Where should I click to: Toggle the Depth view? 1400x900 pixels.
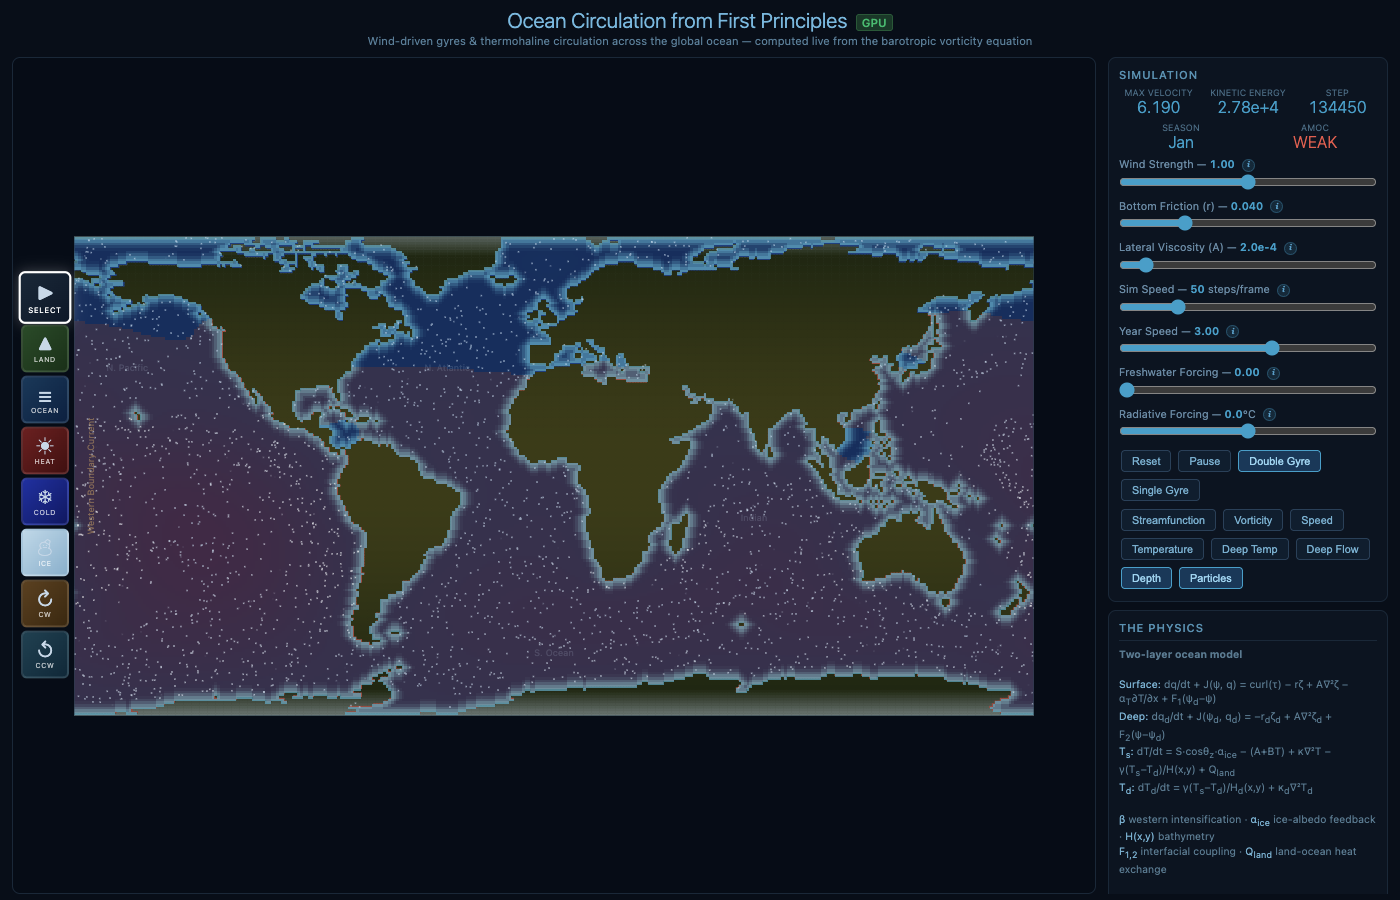[x=1146, y=578]
